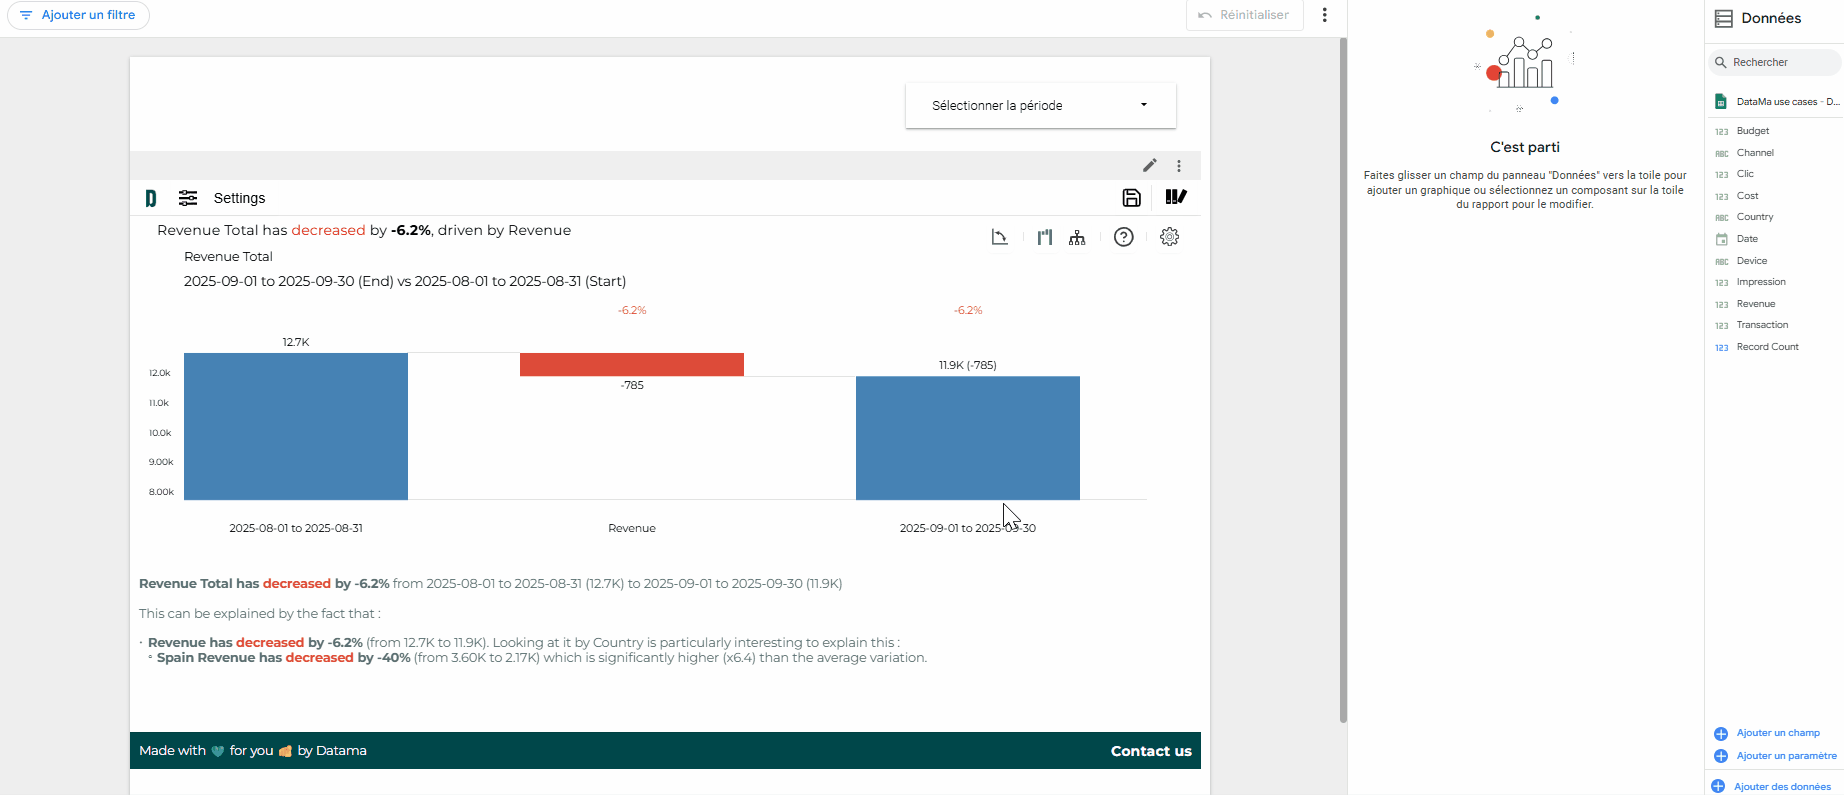Click Ajouter un paramètre
The height and width of the screenshot is (795, 1844).
[1775, 756]
